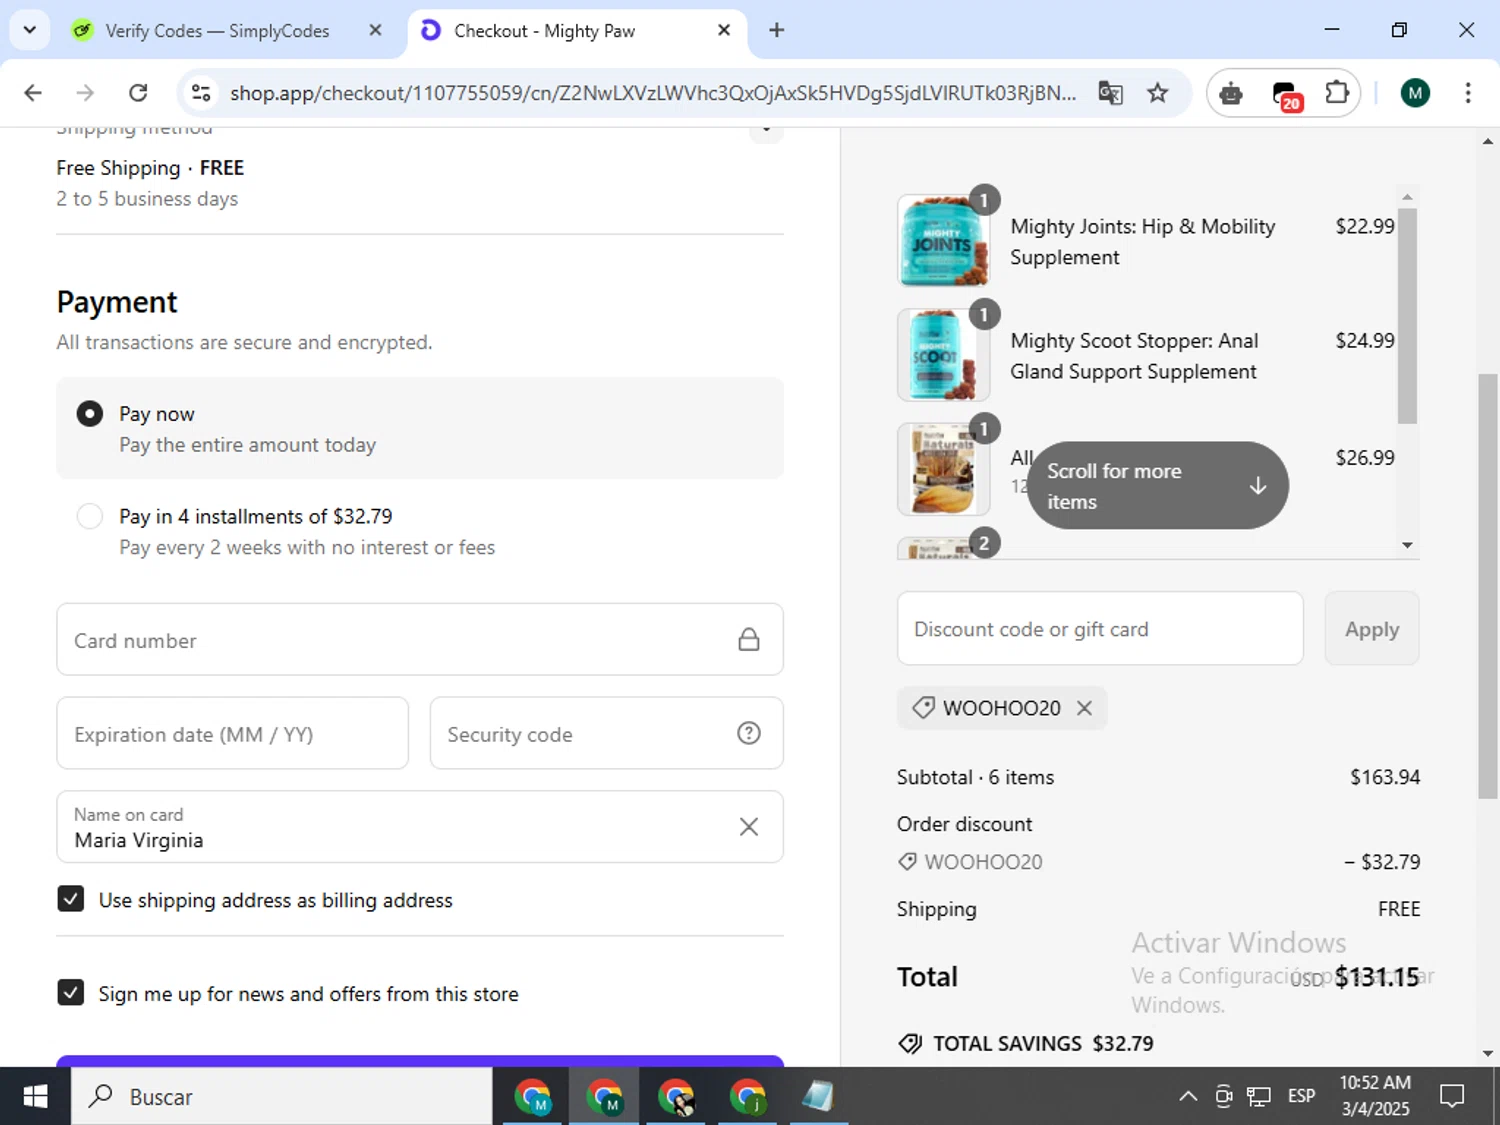The image size is (1500, 1125).
Task: Click the ESP language indicator
Action: point(1301,1096)
